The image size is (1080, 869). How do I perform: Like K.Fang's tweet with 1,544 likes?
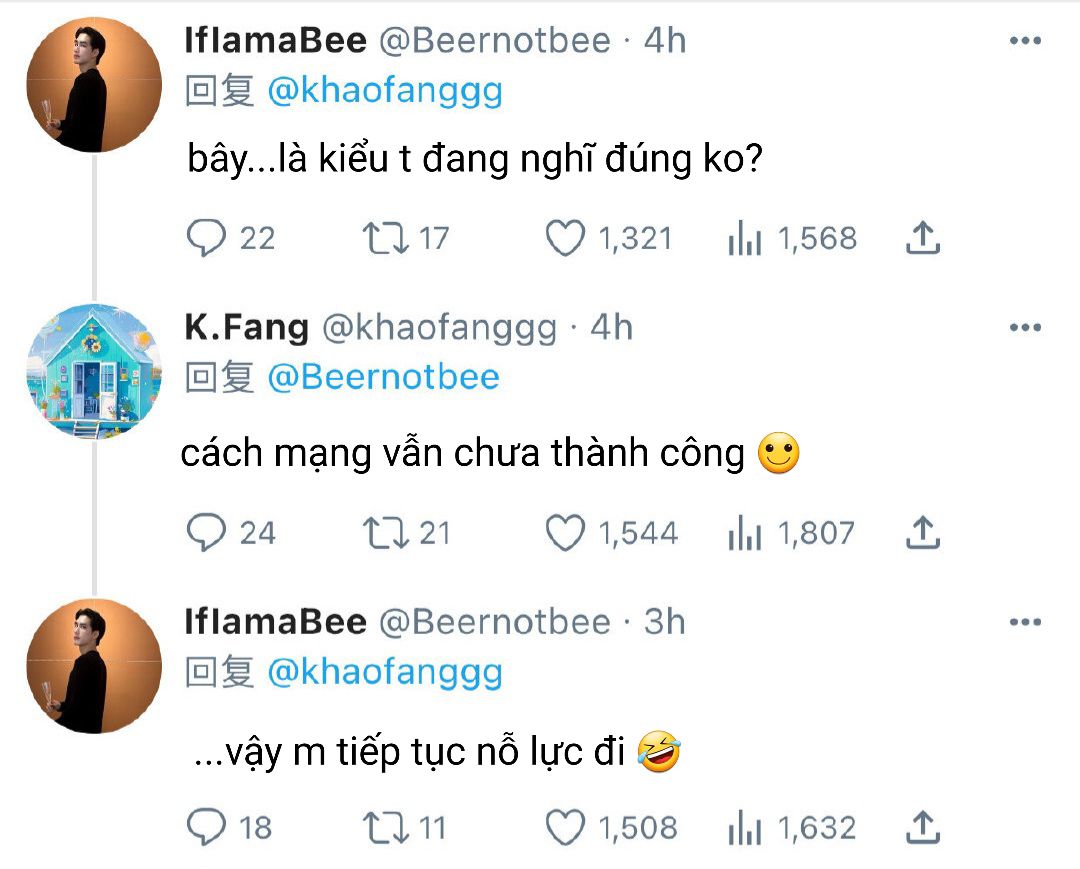tap(565, 532)
